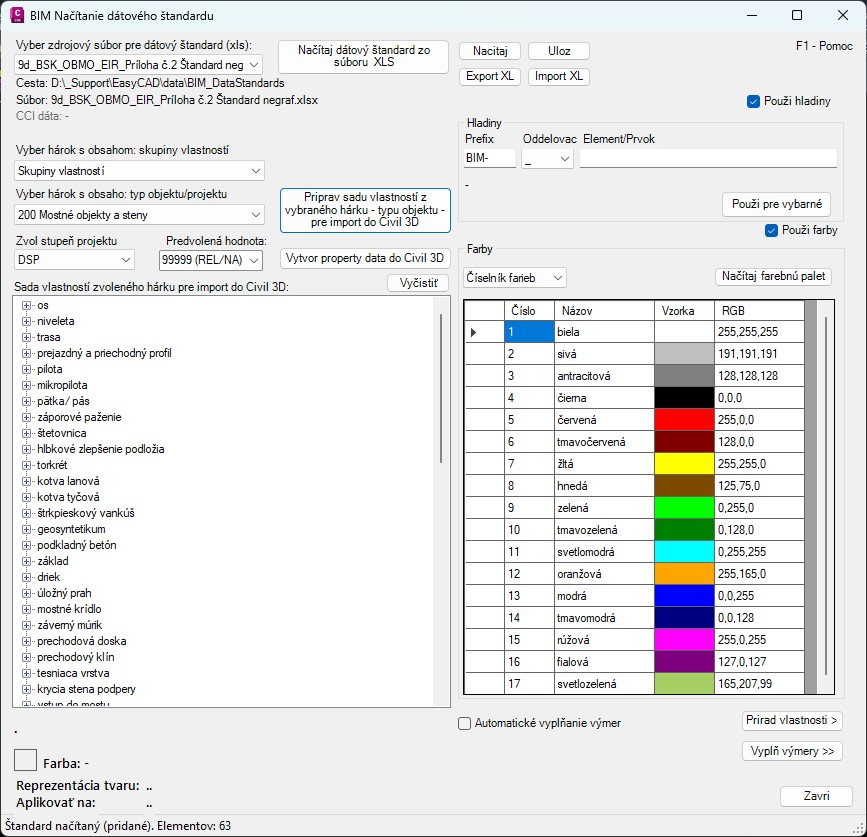Toggle the 'Použi farby' checkbox
867x837 pixels.
click(x=771, y=230)
